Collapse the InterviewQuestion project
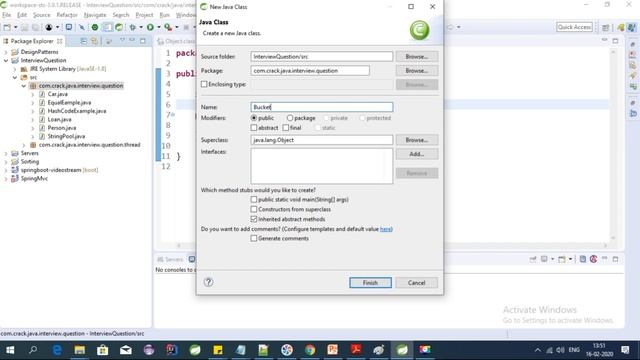 tap(6, 60)
